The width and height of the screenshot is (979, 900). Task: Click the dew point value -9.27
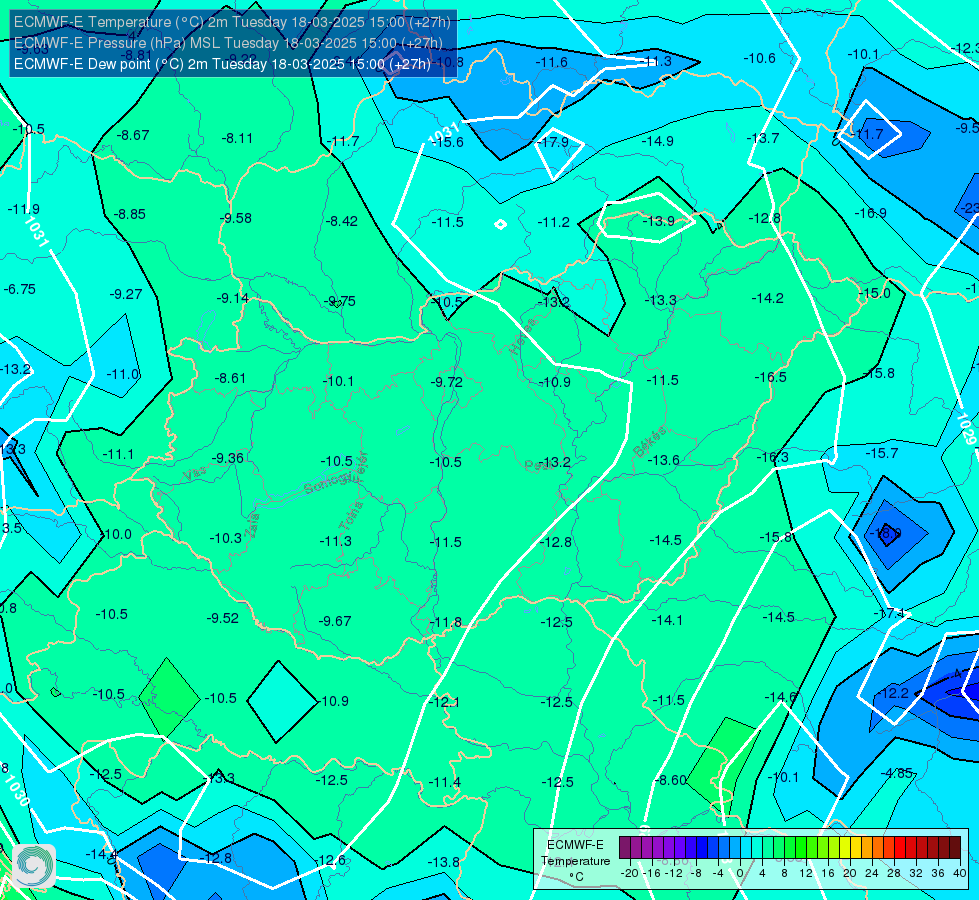(125, 294)
